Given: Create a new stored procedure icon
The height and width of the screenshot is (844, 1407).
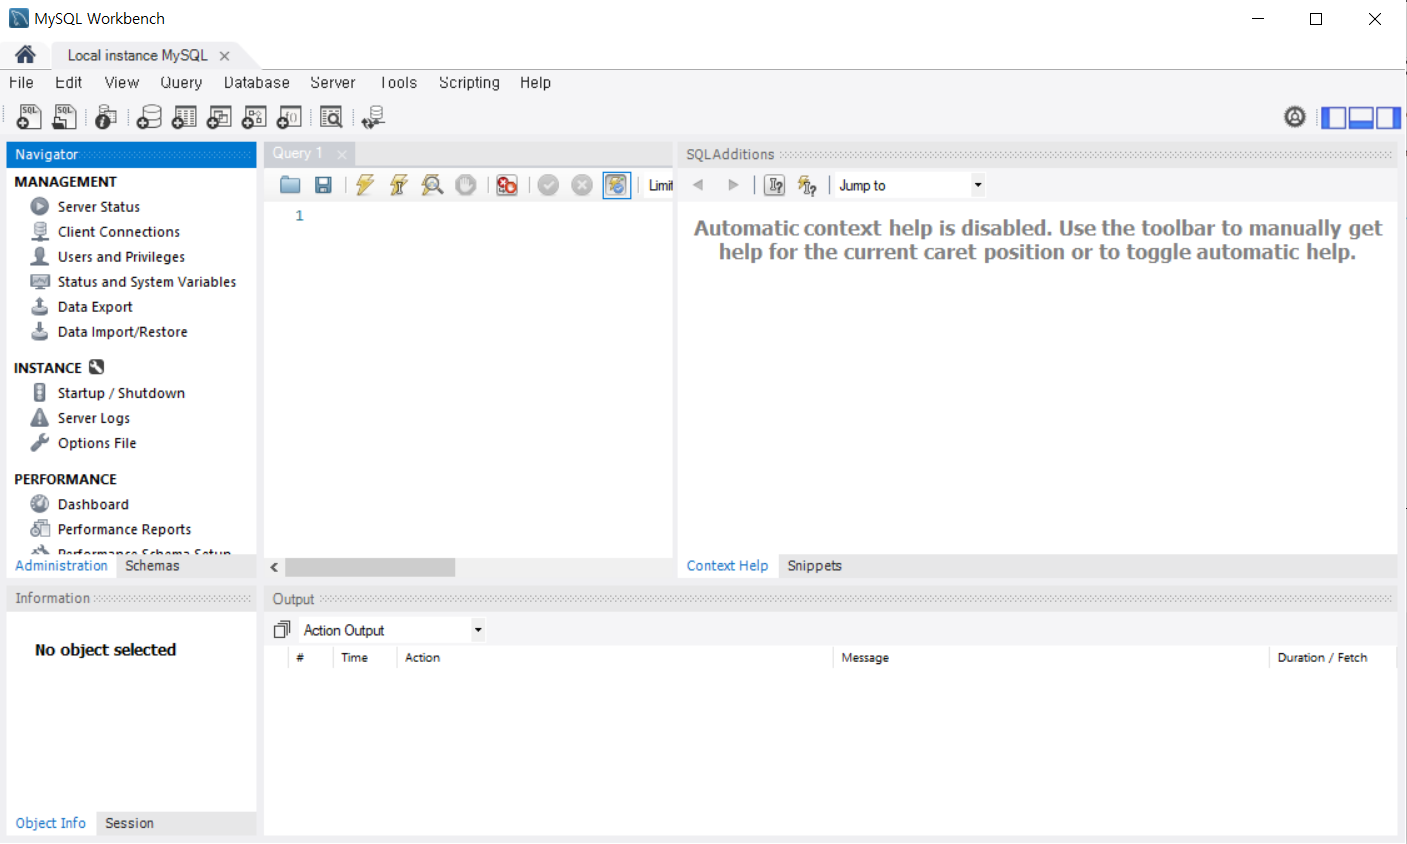Looking at the screenshot, I should click(254, 117).
